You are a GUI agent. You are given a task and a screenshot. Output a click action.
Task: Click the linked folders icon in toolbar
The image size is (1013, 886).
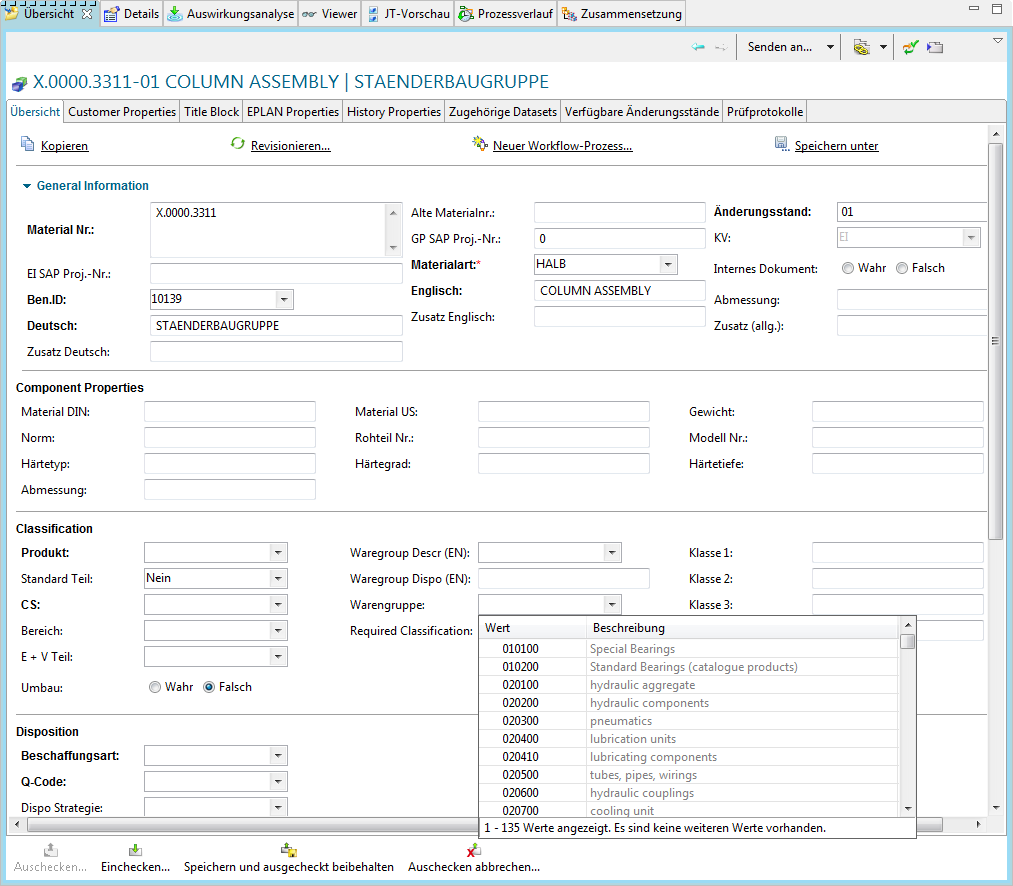[861, 47]
